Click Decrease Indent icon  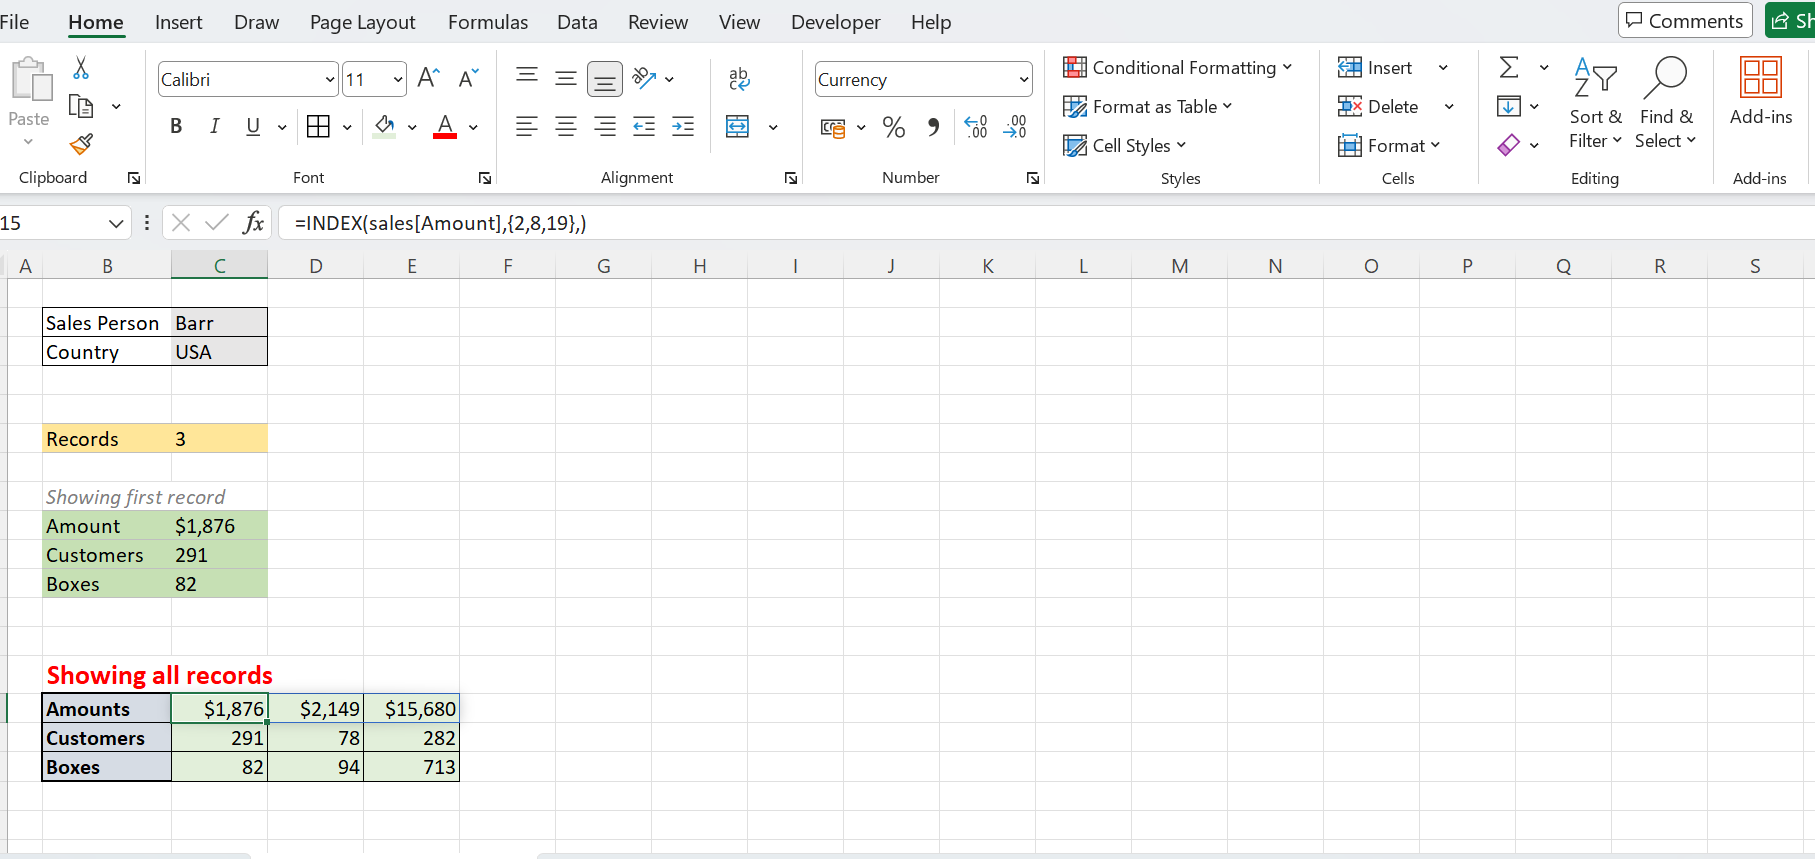tap(644, 126)
